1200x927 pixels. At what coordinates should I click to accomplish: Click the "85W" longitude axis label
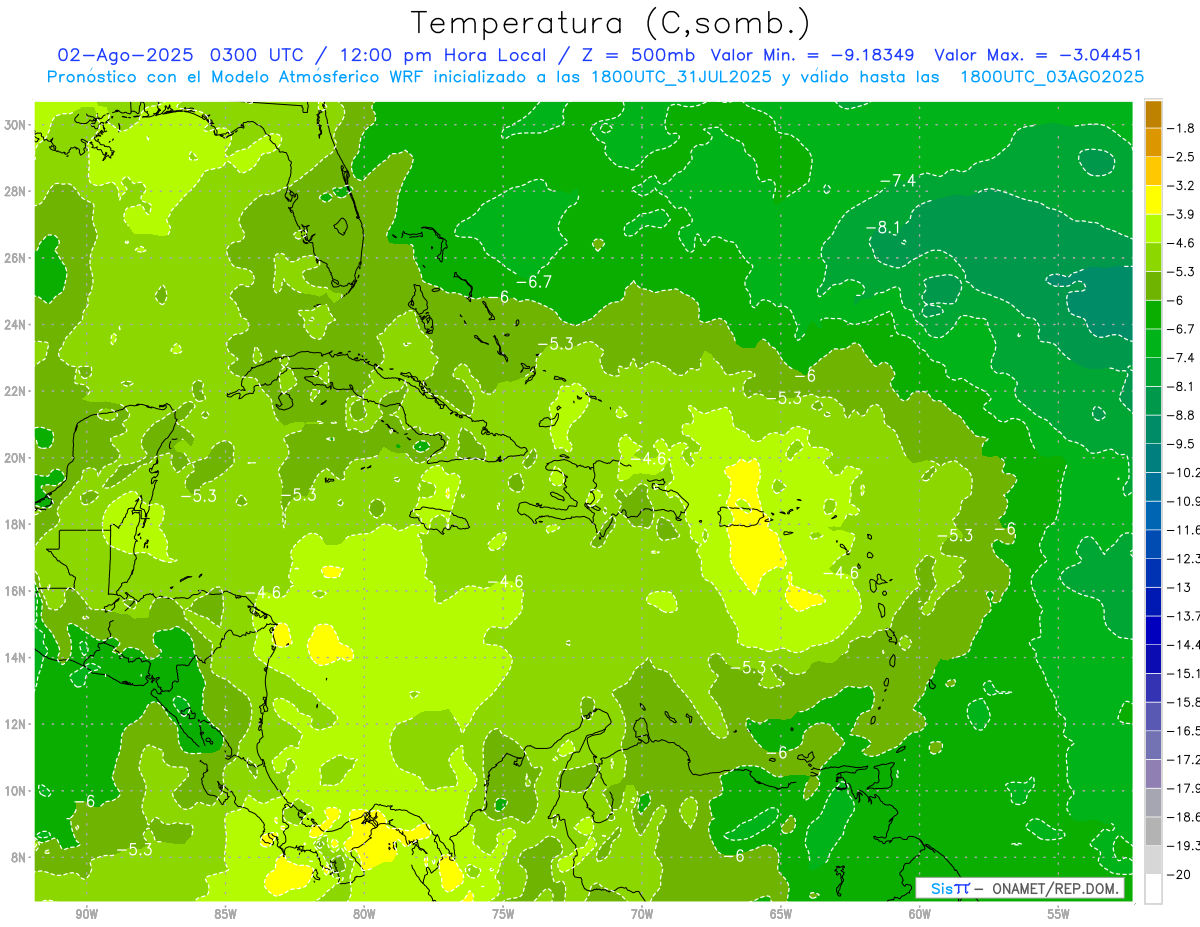tap(225, 914)
